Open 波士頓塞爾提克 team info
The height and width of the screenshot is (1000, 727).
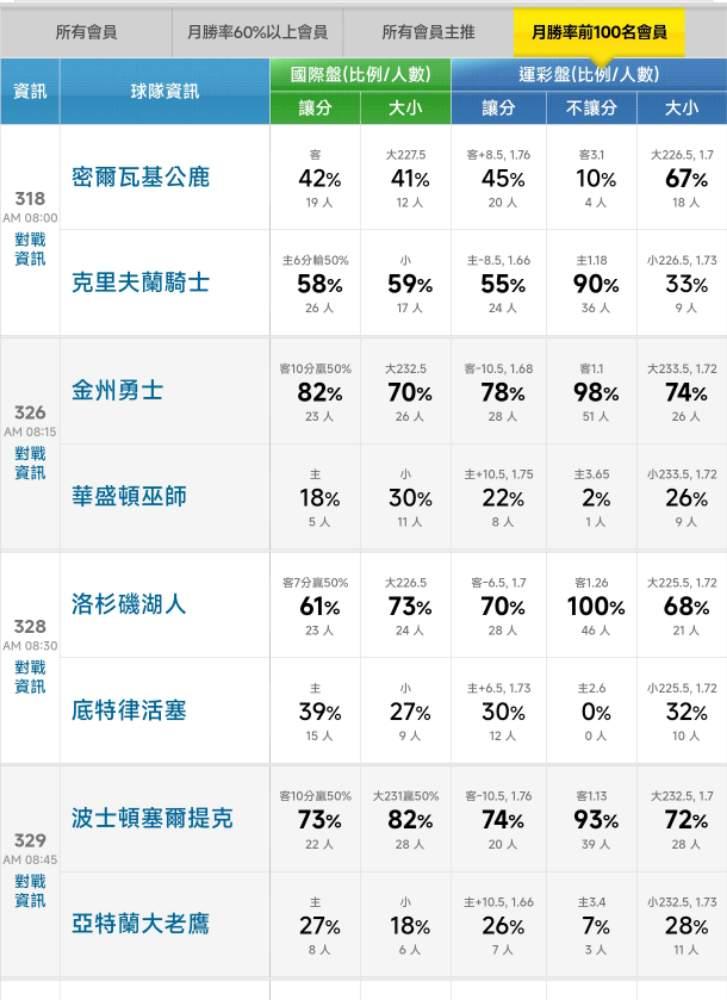tap(152, 818)
